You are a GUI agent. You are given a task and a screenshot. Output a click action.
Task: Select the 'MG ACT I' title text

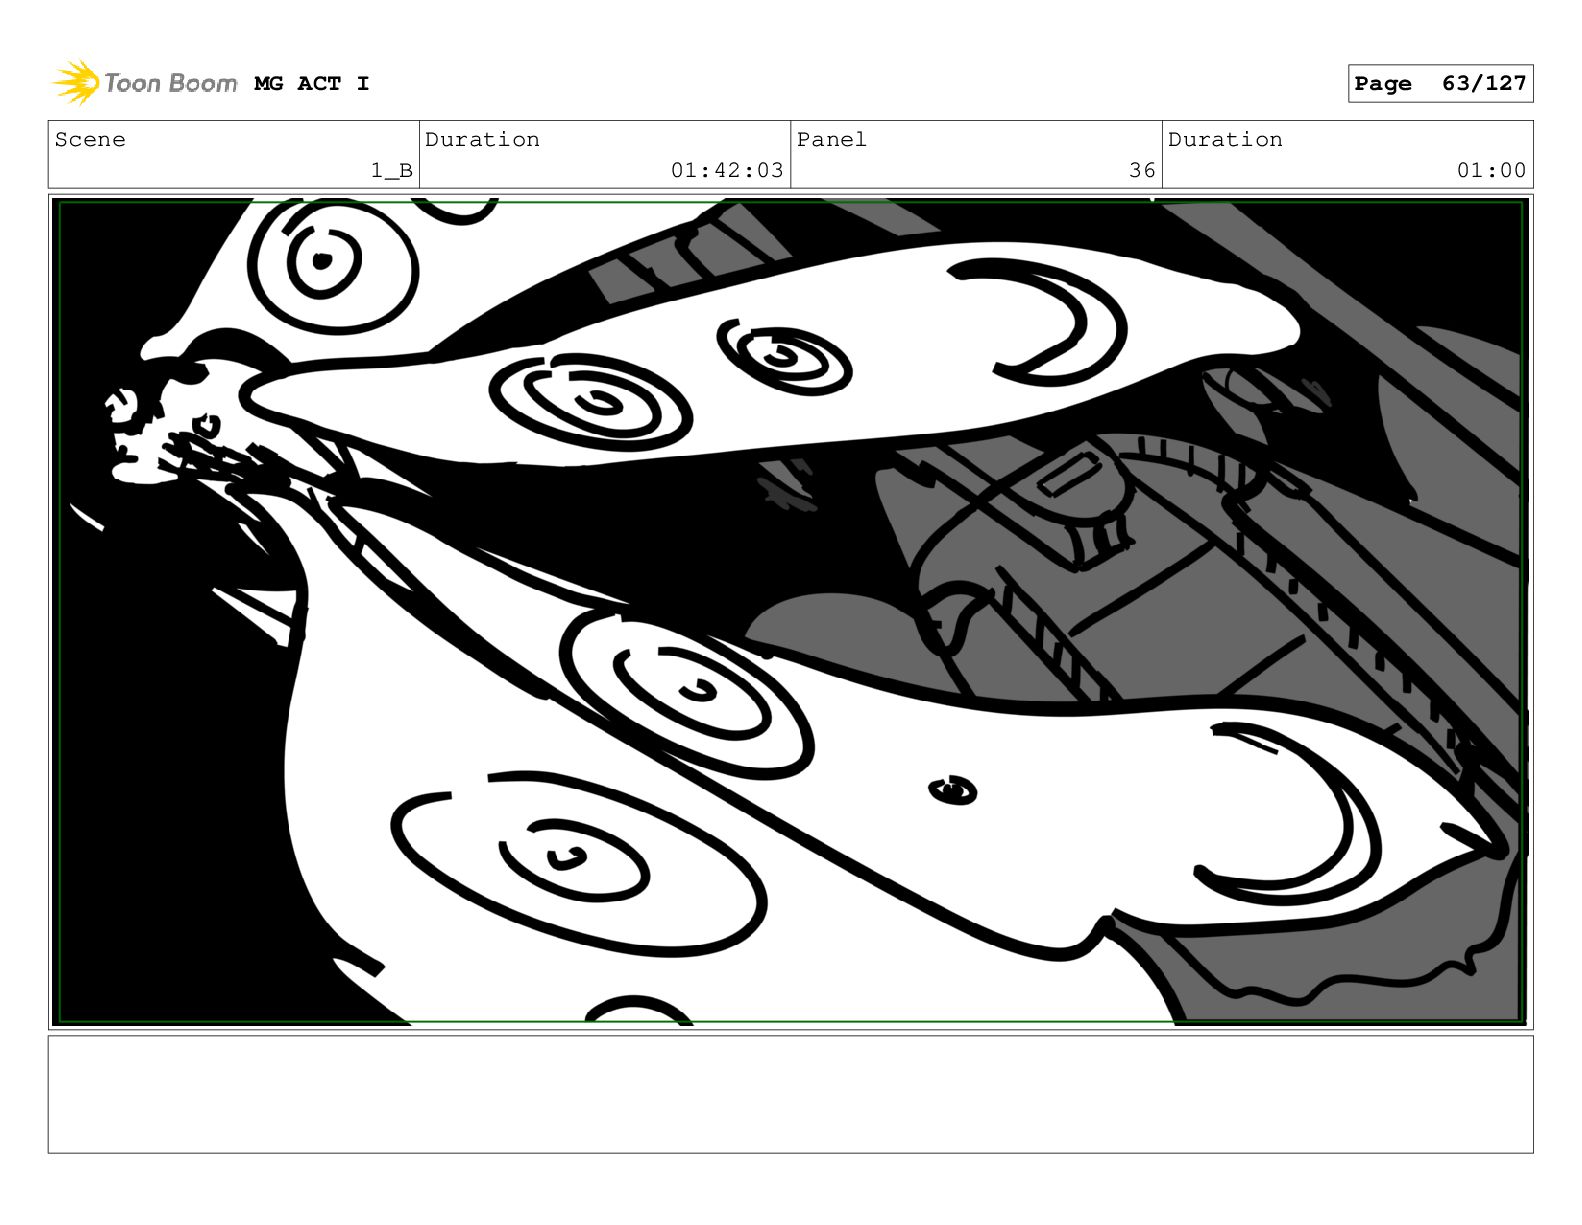point(312,84)
